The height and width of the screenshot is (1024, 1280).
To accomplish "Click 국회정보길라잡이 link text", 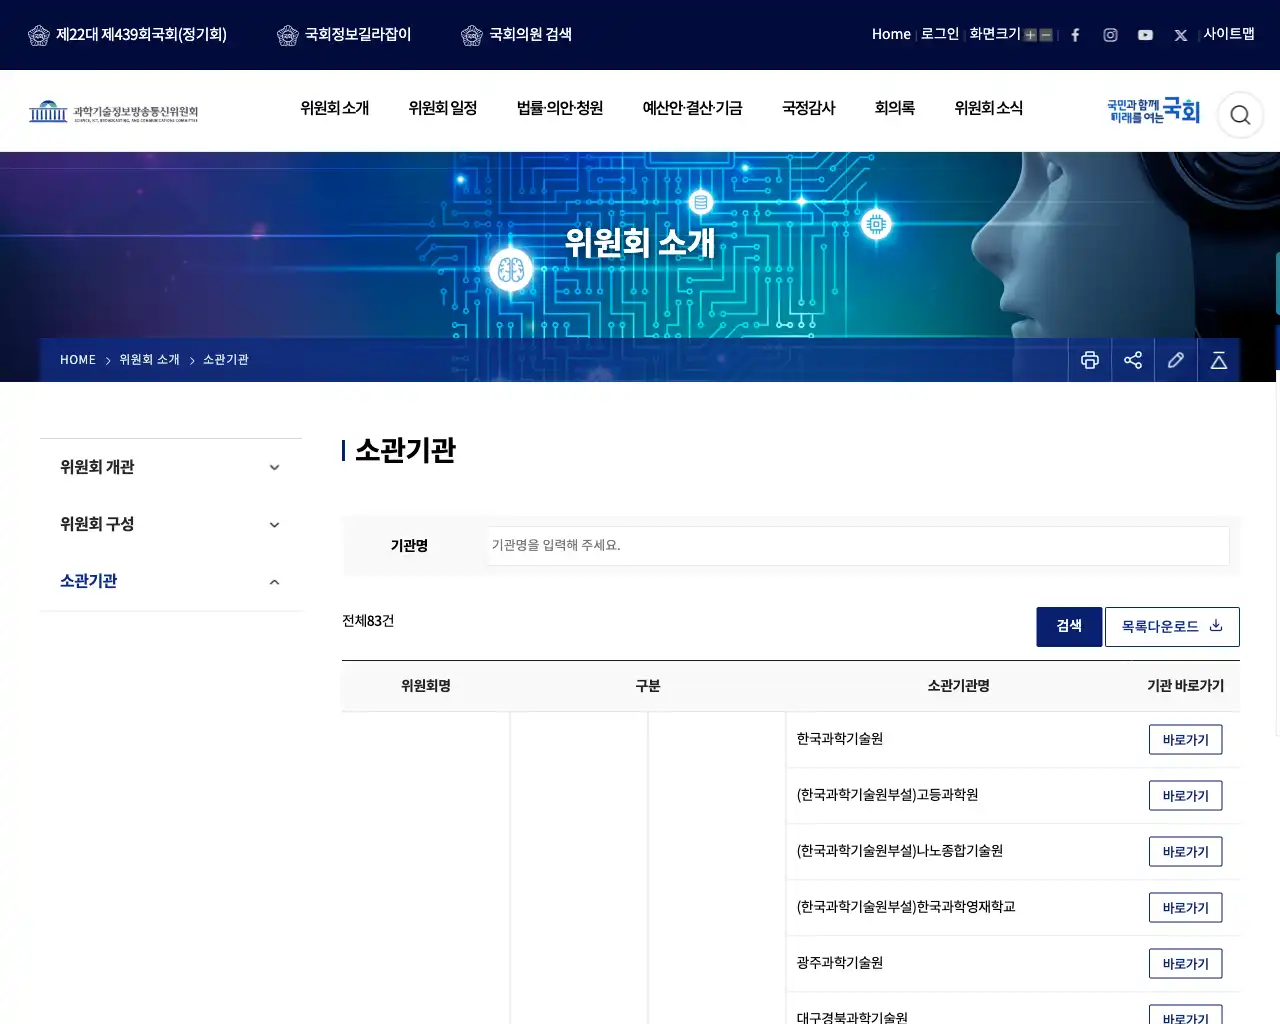I will [358, 35].
